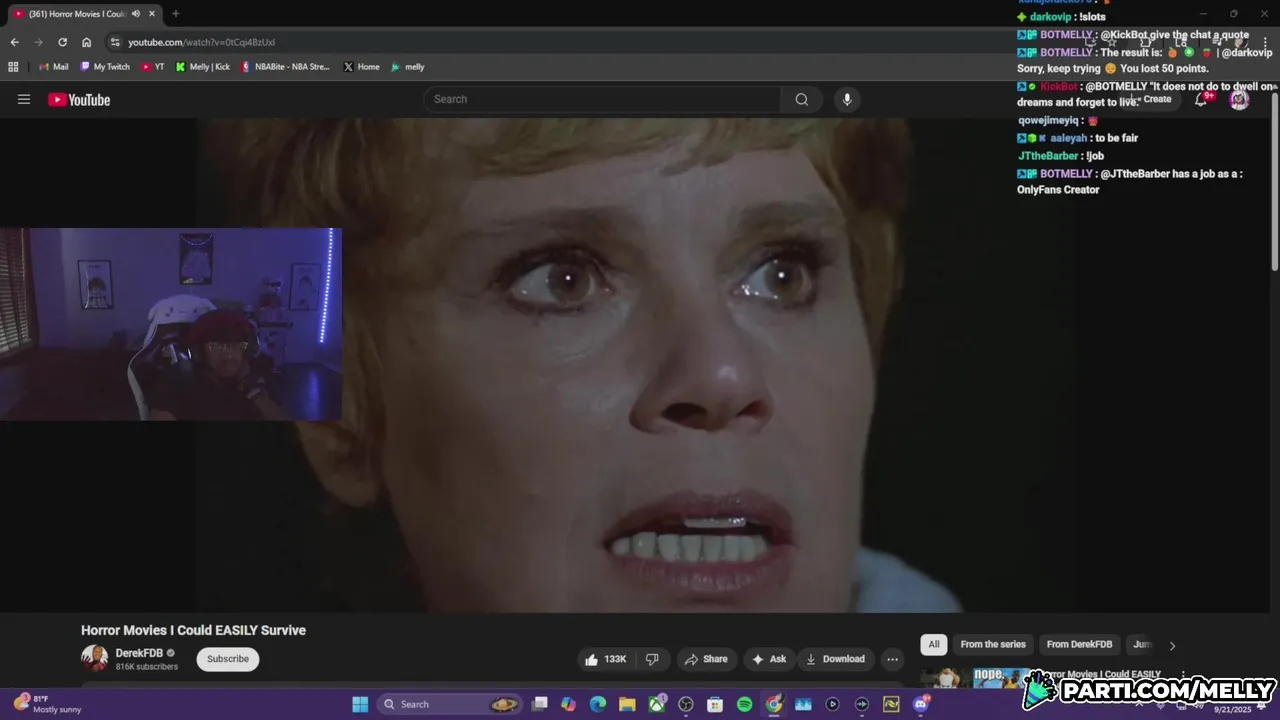Open the weather widget showing 81°F
This screenshot has width=1280, height=720.
pos(47,704)
